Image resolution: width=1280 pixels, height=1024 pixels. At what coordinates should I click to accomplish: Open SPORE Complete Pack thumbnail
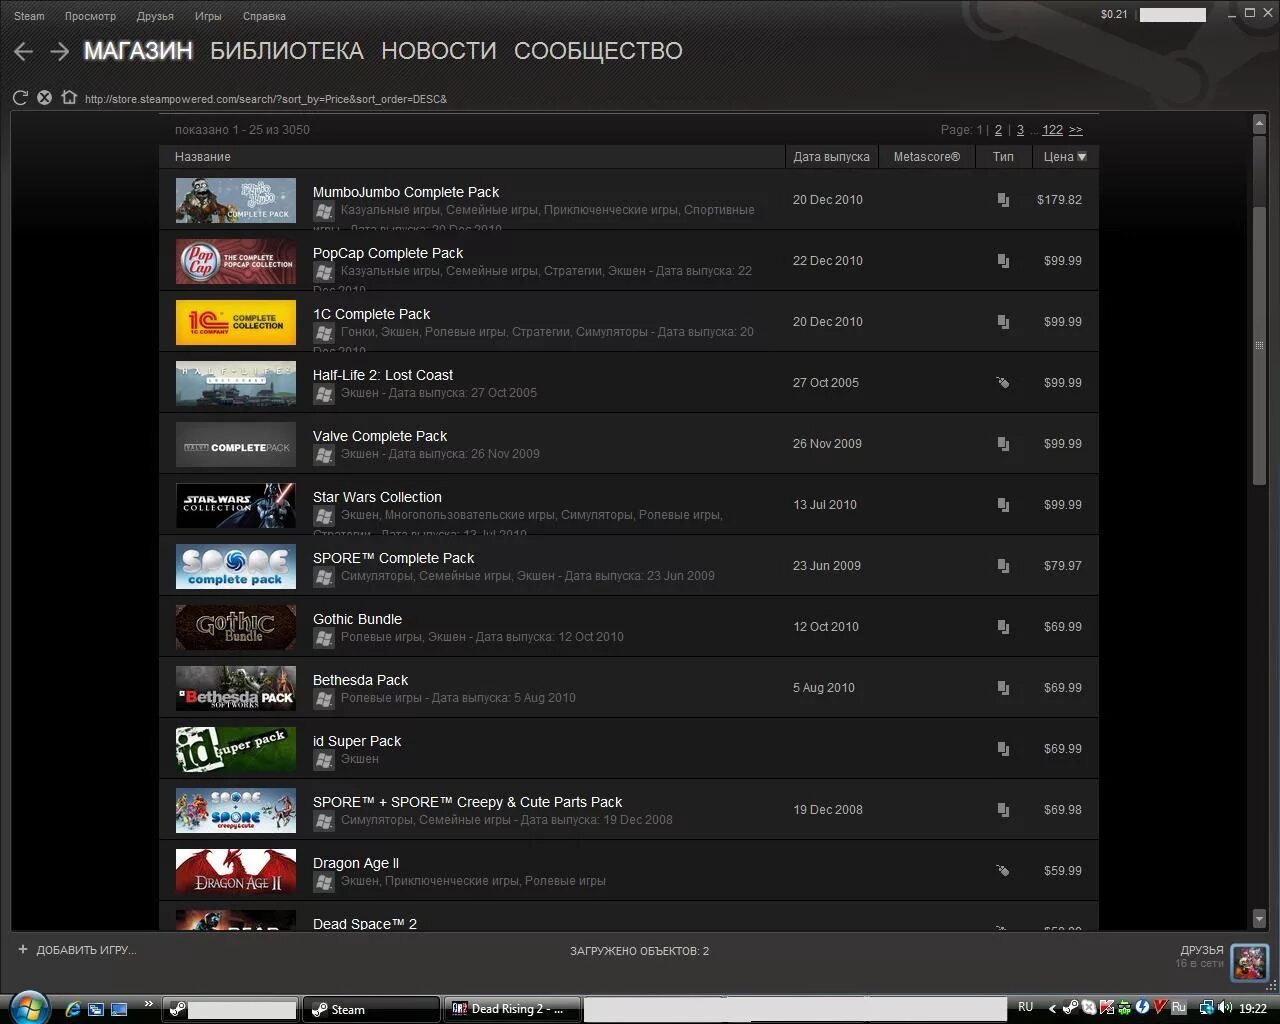click(x=236, y=566)
